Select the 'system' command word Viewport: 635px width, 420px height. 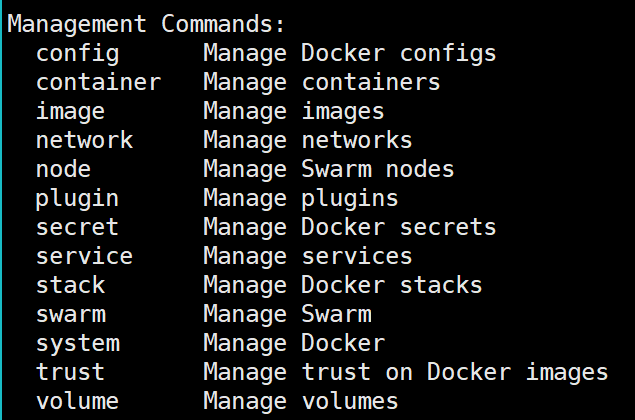(x=77, y=343)
